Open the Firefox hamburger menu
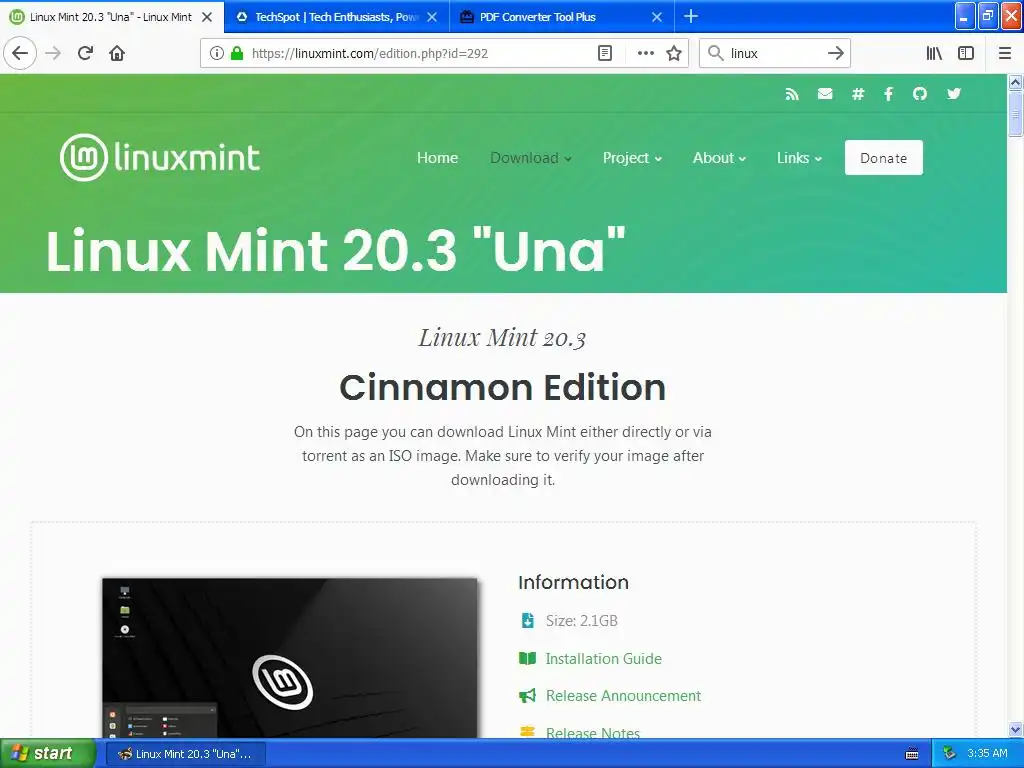The image size is (1024, 768). coord(1005,54)
